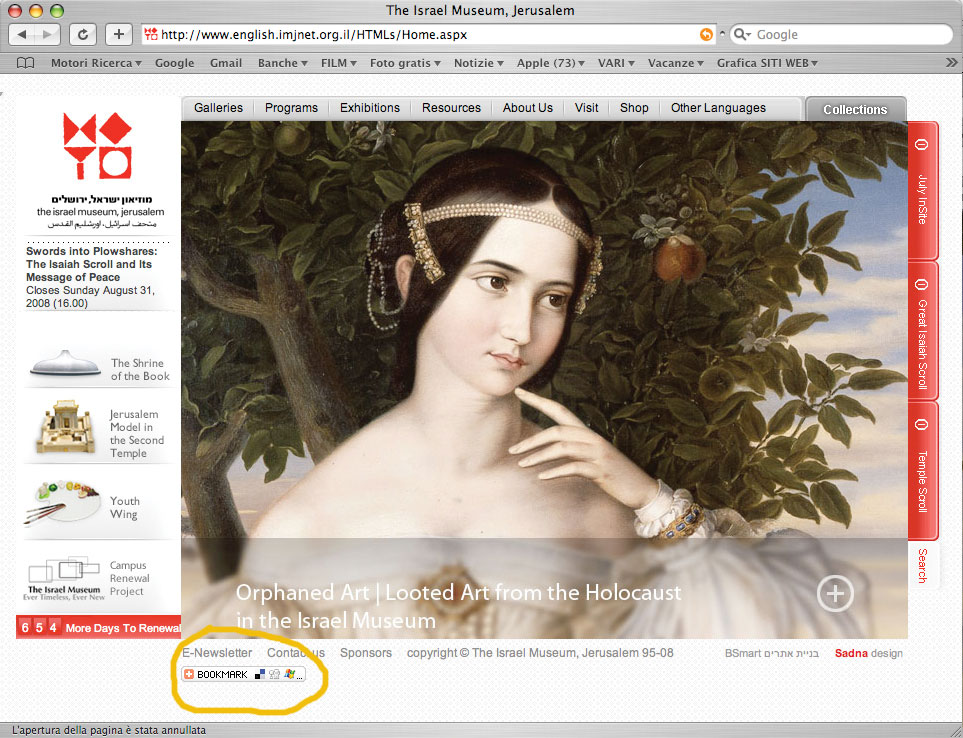The width and height of the screenshot is (963, 738).
Task: Expand the FILM bookmarks folder
Action: [338, 63]
